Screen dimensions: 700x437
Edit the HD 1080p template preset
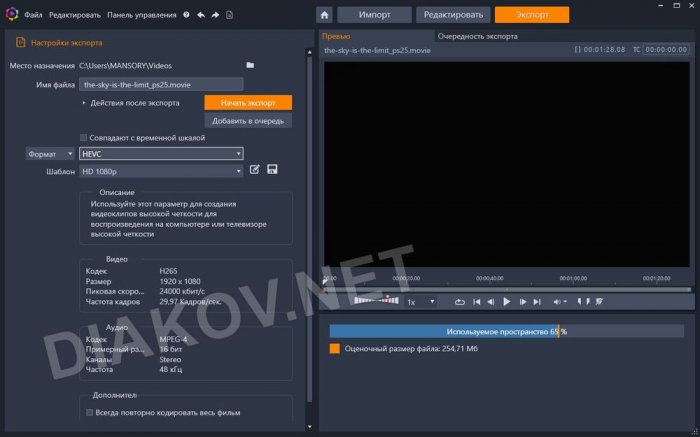click(254, 169)
